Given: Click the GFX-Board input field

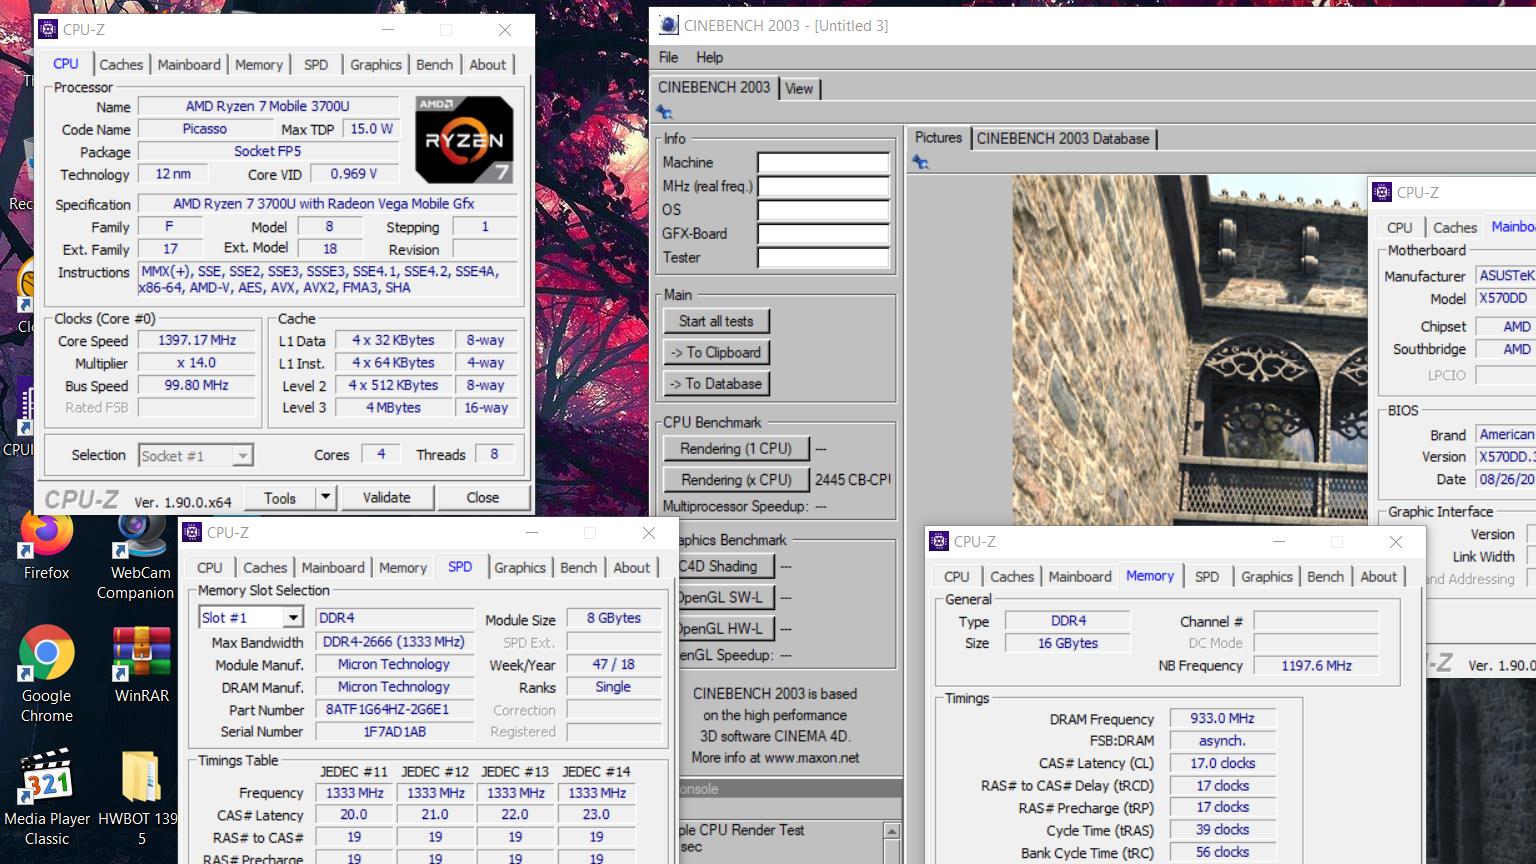Looking at the screenshot, I should pos(823,234).
